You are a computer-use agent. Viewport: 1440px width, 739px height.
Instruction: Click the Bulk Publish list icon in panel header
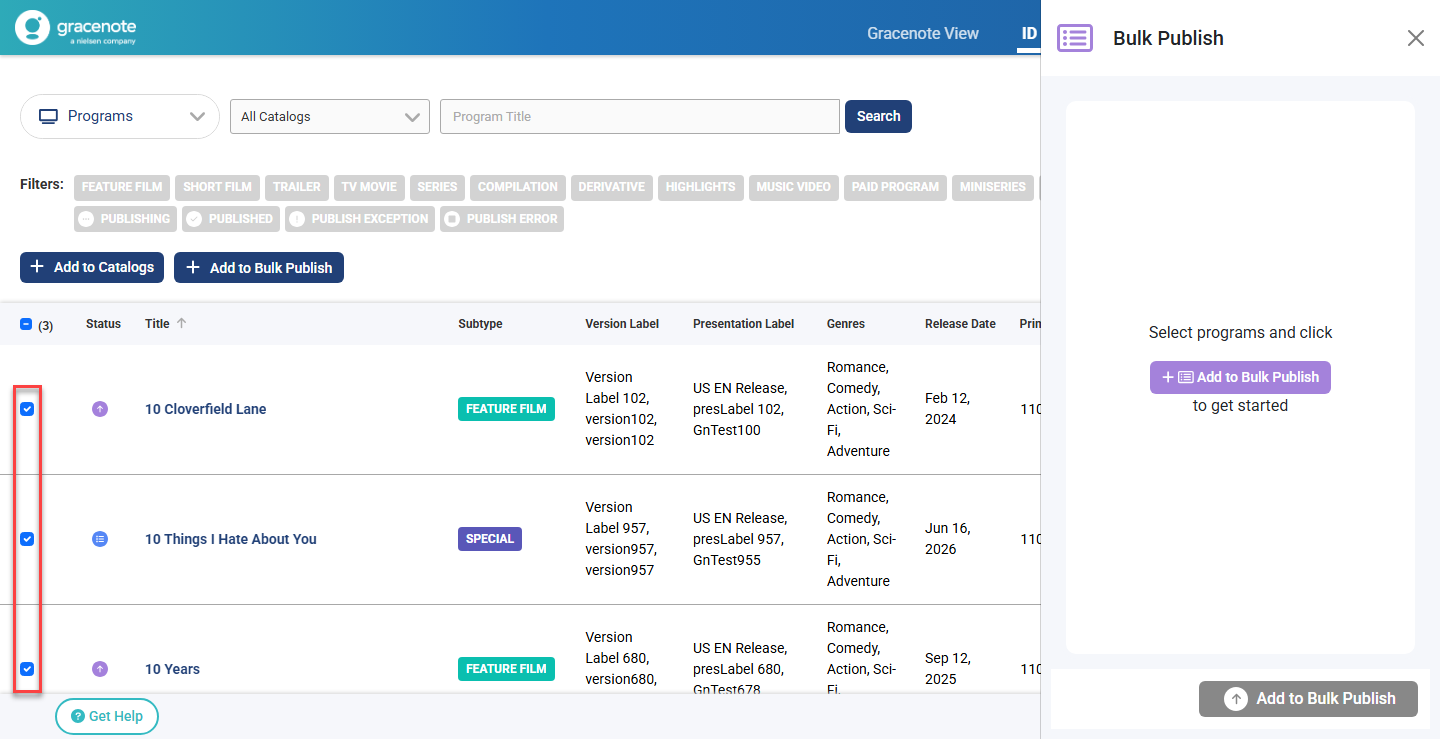[x=1075, y=38]
